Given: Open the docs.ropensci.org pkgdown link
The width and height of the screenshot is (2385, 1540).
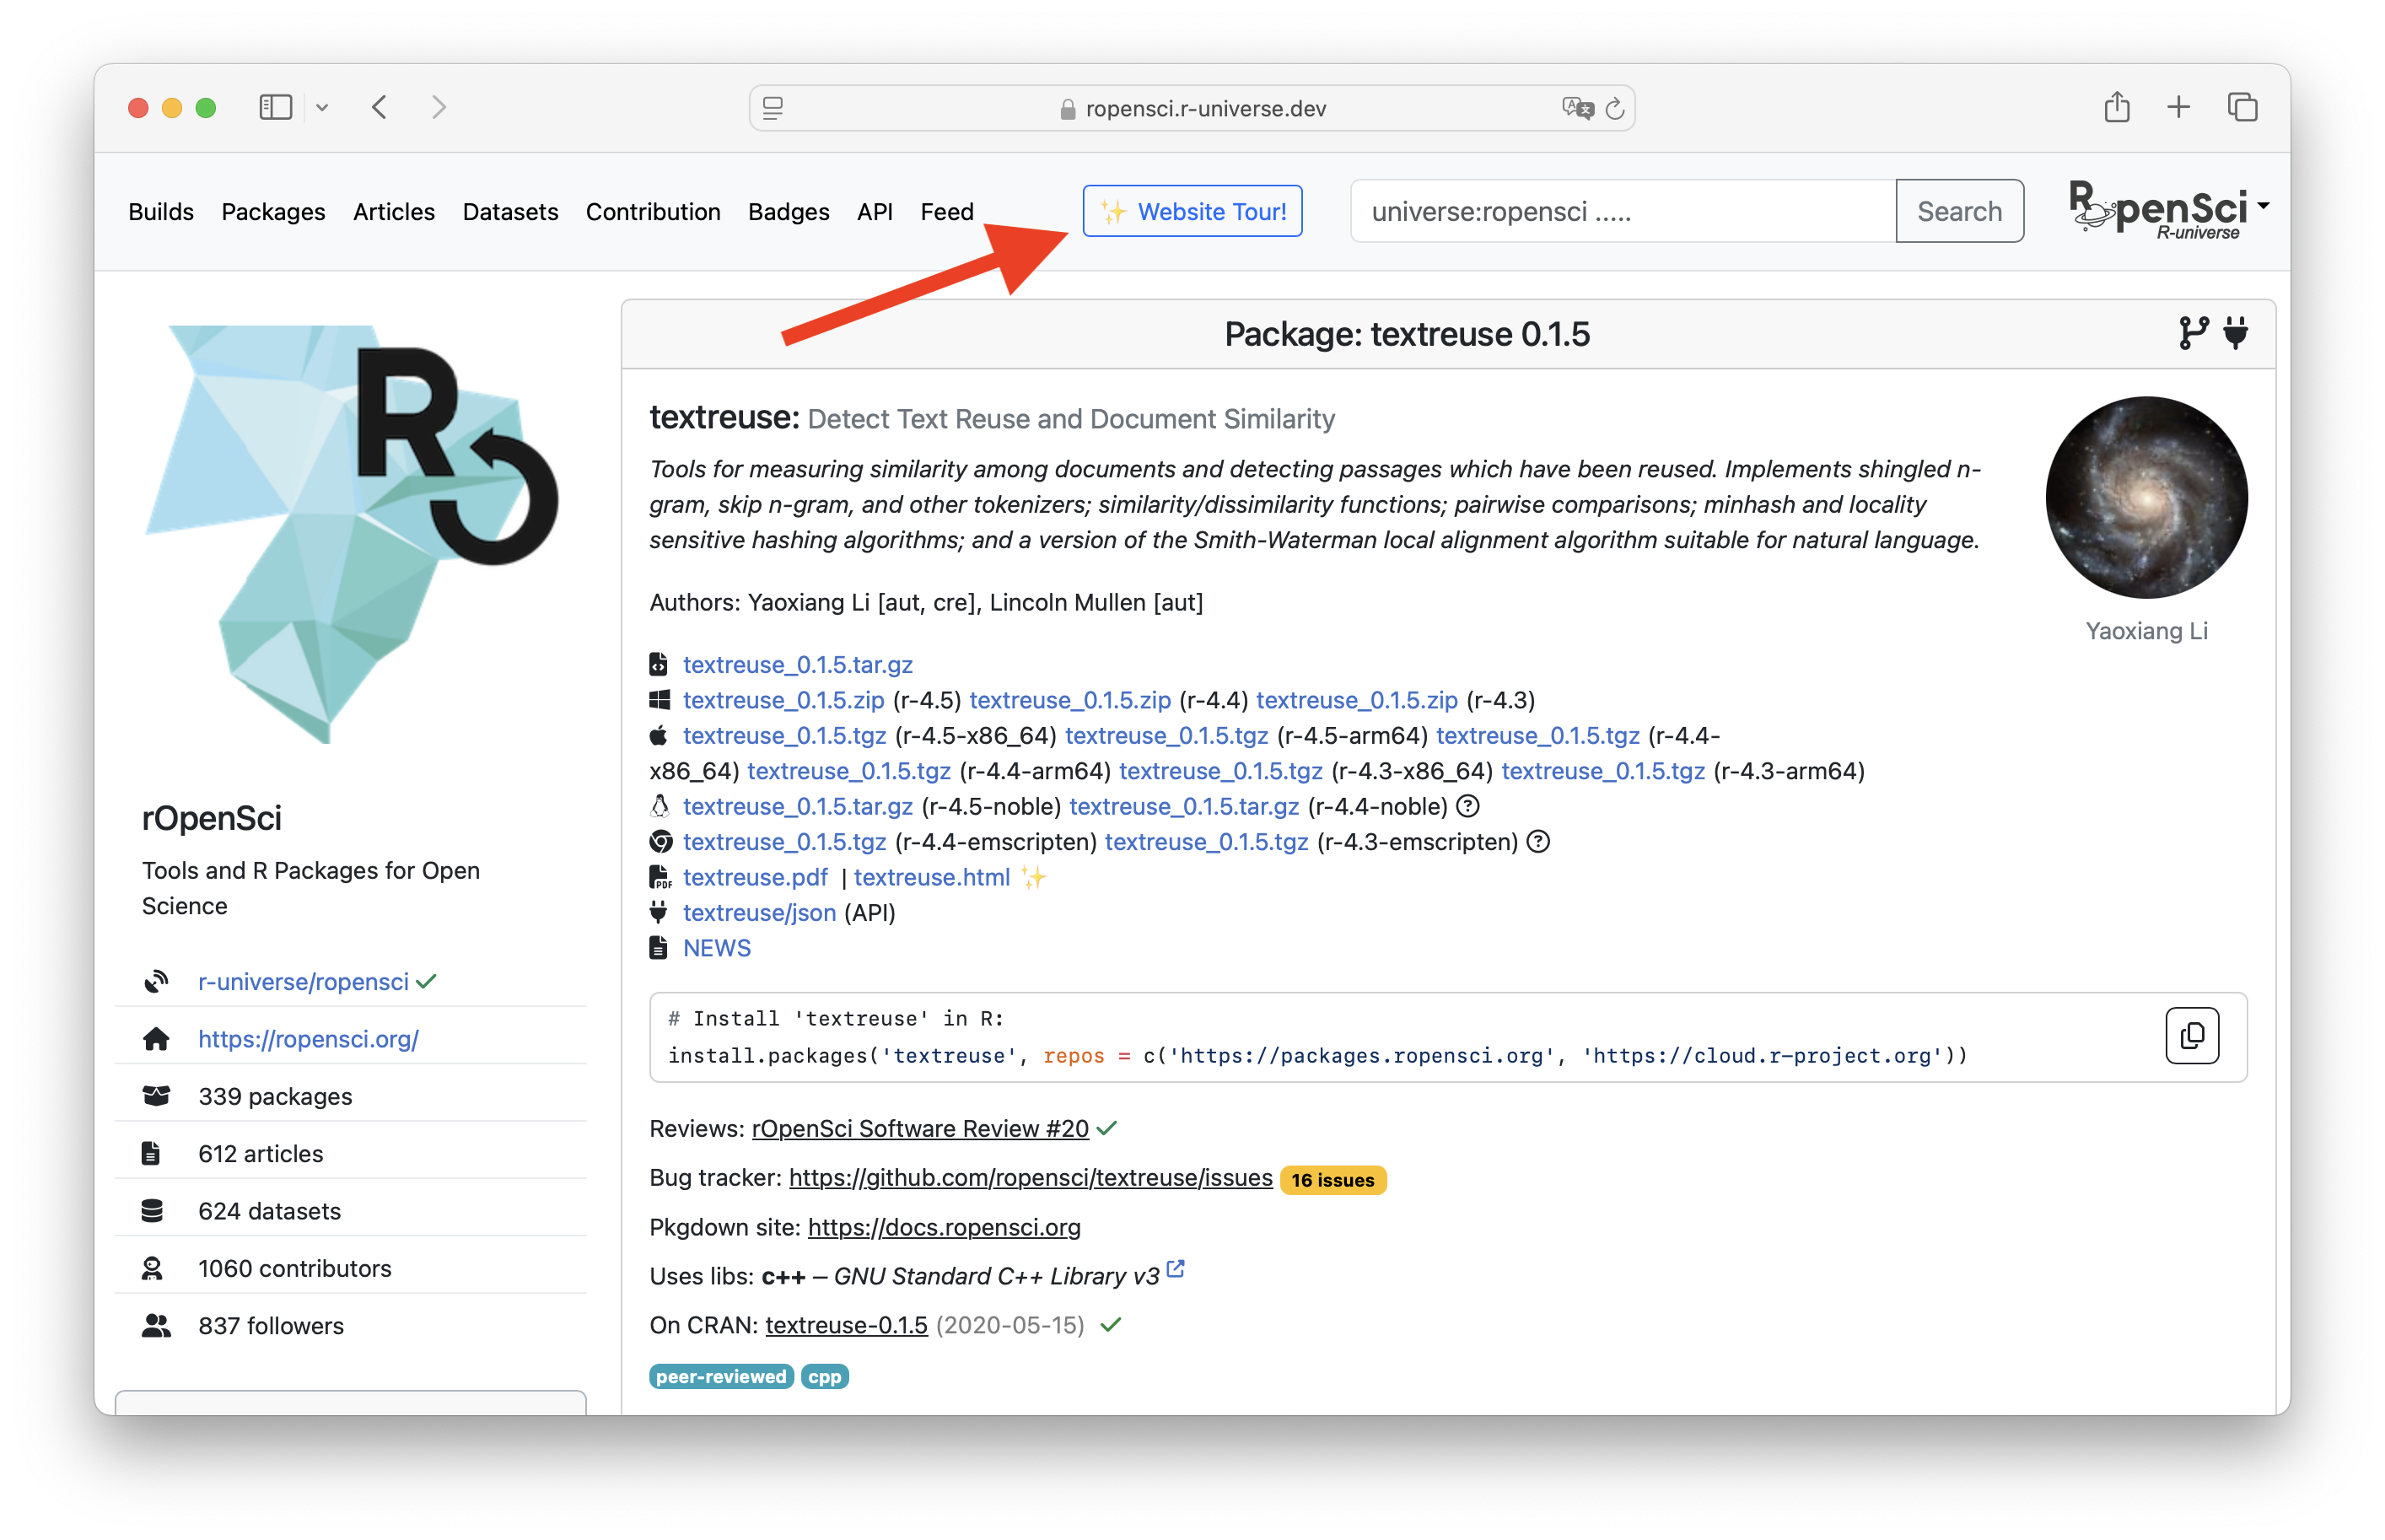Looking at the screenshot, I should click(943, 1227).
